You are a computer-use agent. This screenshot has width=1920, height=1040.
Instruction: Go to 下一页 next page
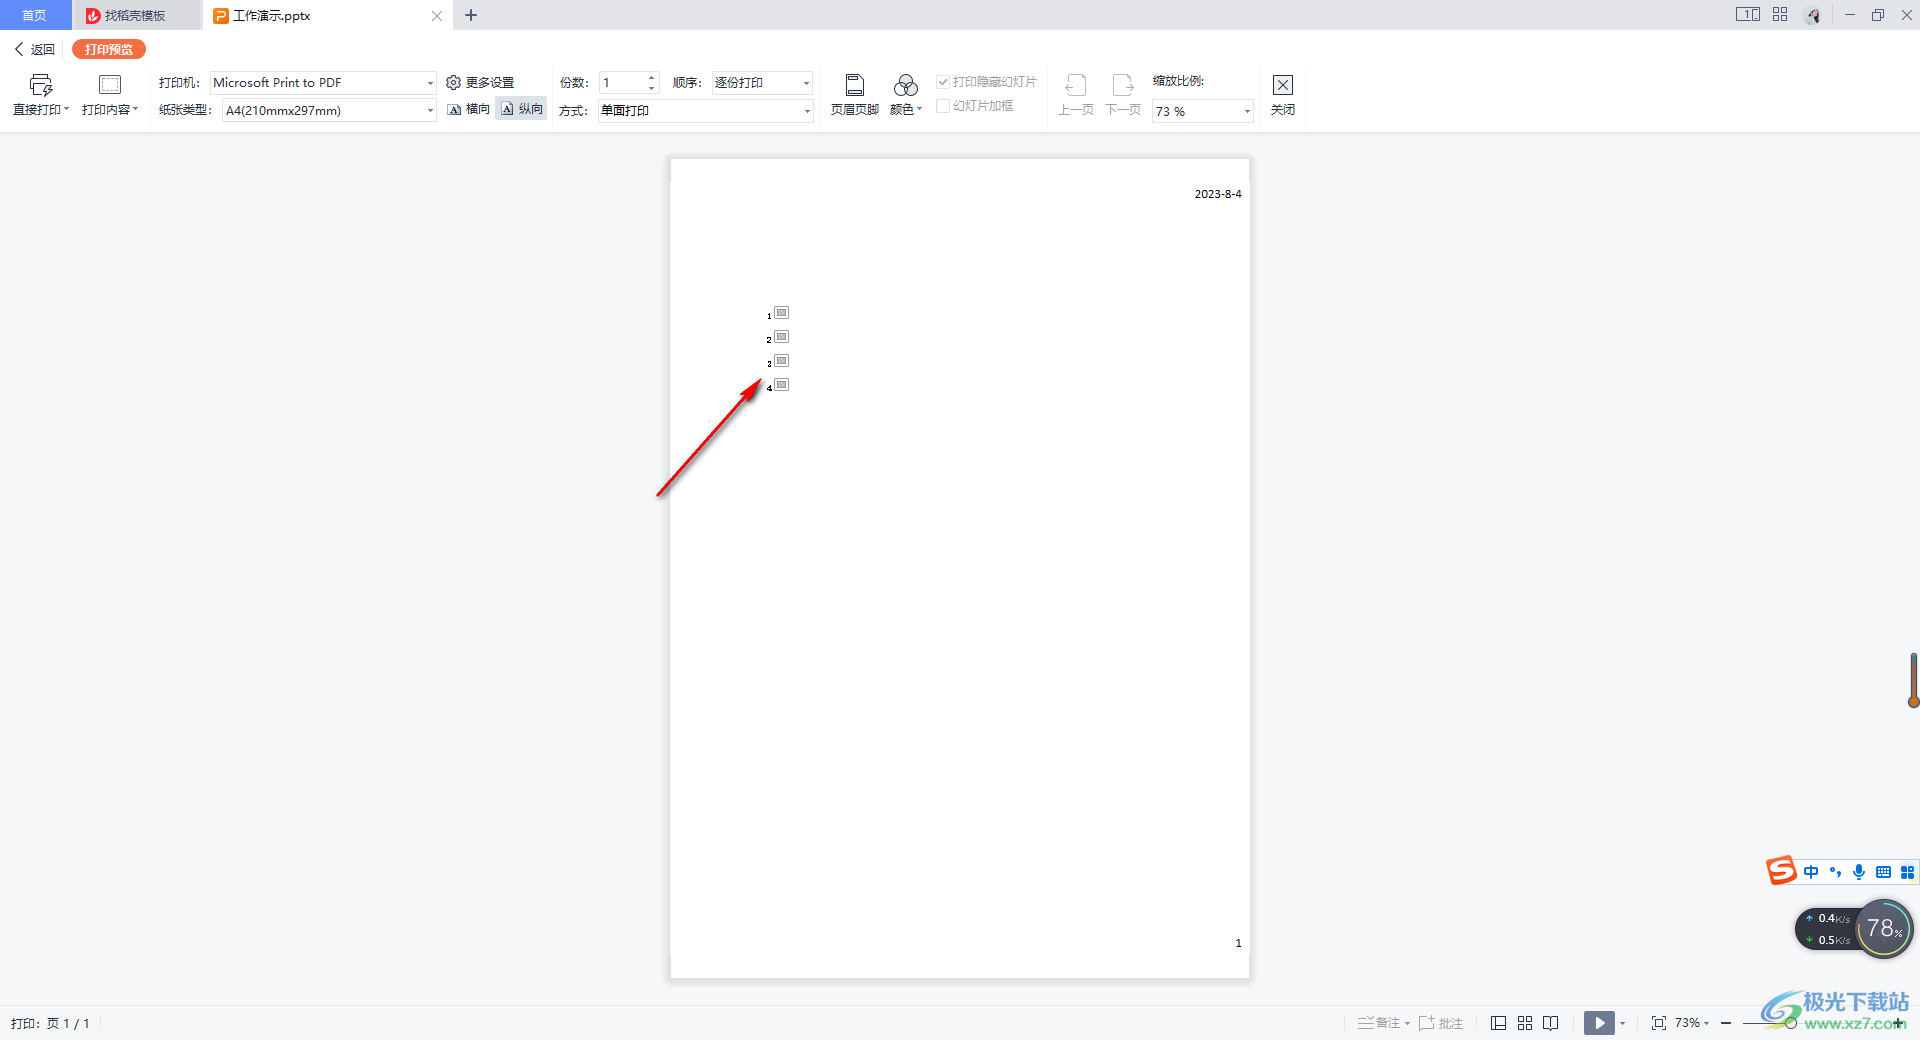[1123, 95]
